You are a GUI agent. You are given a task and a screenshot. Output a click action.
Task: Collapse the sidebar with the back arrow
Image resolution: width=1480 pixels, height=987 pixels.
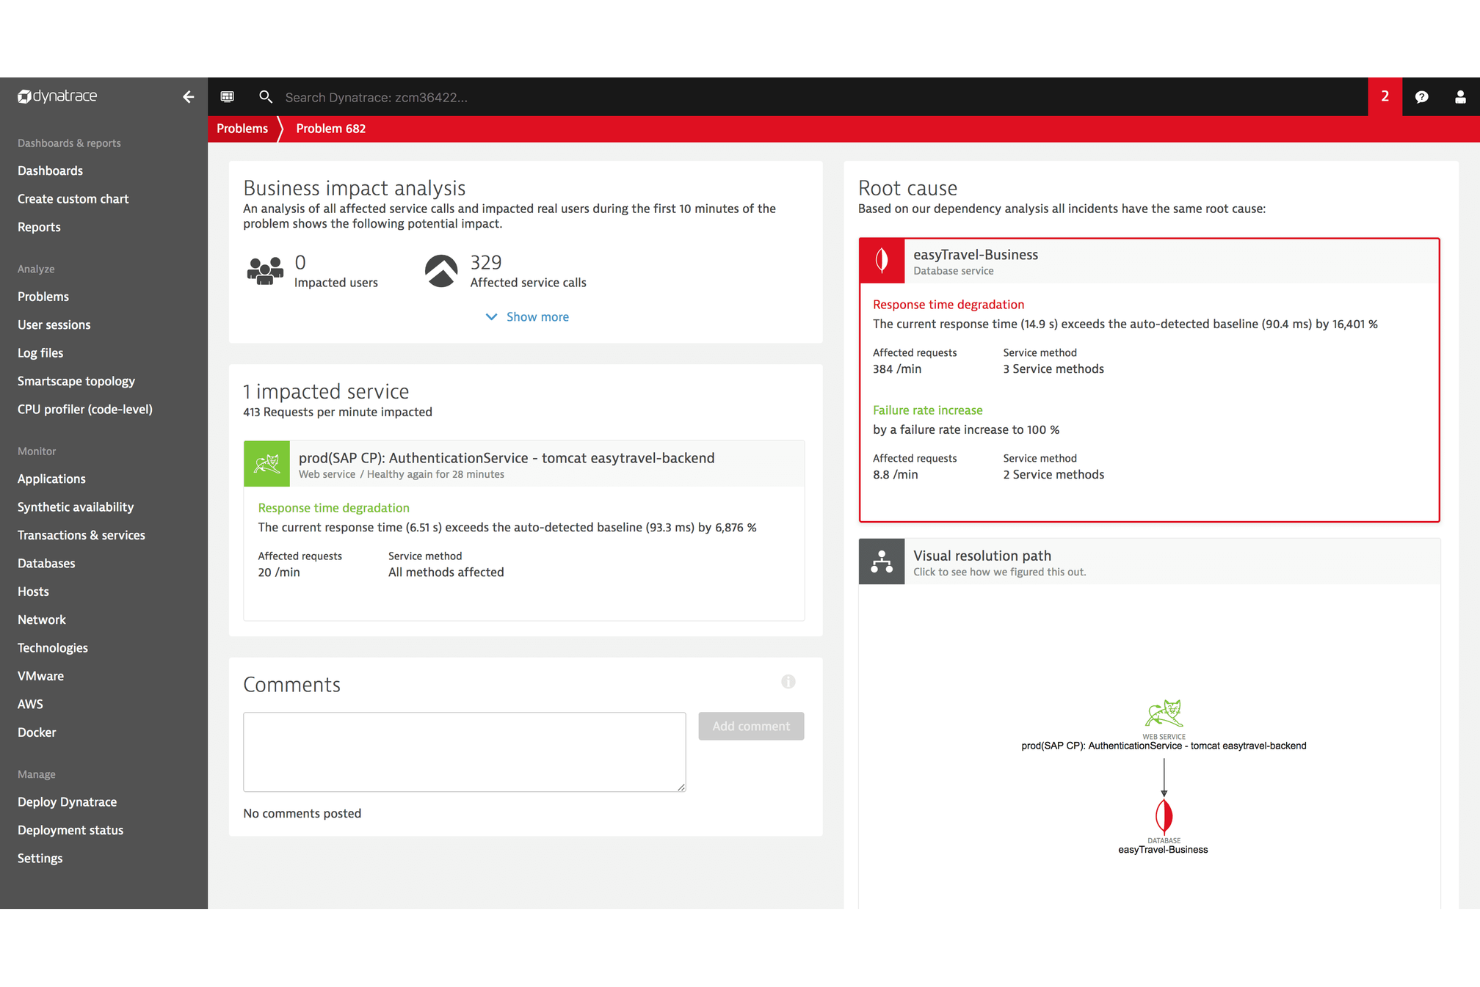188,97
